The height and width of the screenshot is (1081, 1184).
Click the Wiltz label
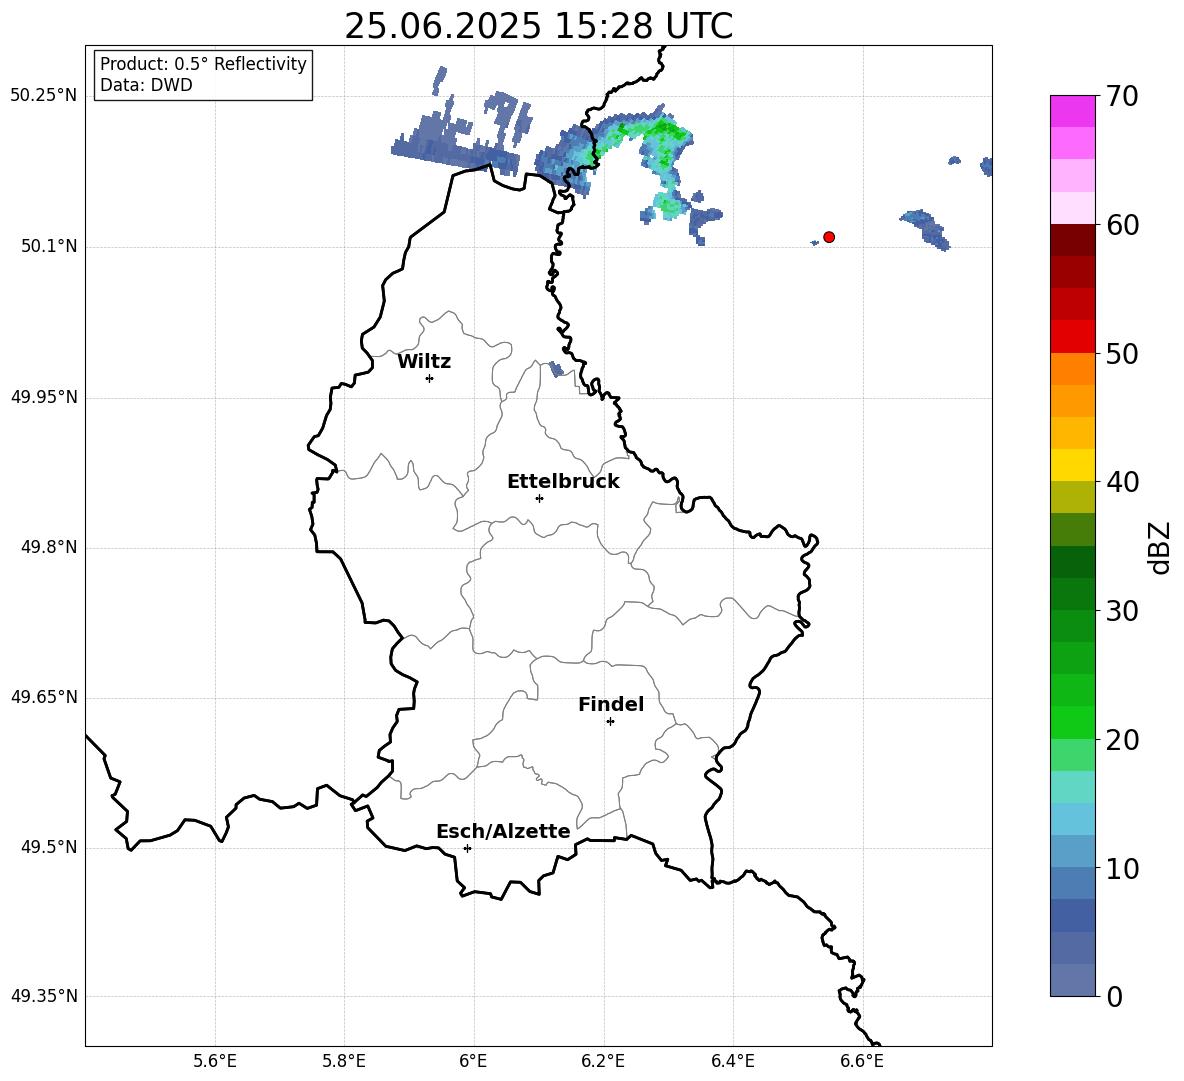point(424,362)
